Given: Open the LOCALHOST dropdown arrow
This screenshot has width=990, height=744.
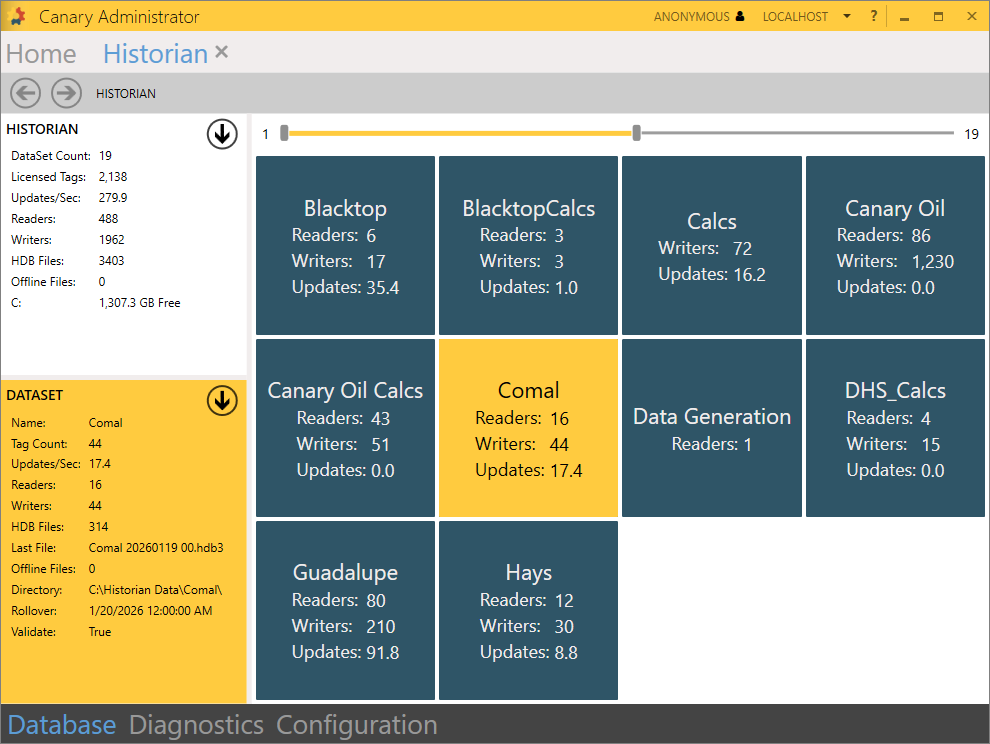Looking at the screenshot, I should pos(847,16).
